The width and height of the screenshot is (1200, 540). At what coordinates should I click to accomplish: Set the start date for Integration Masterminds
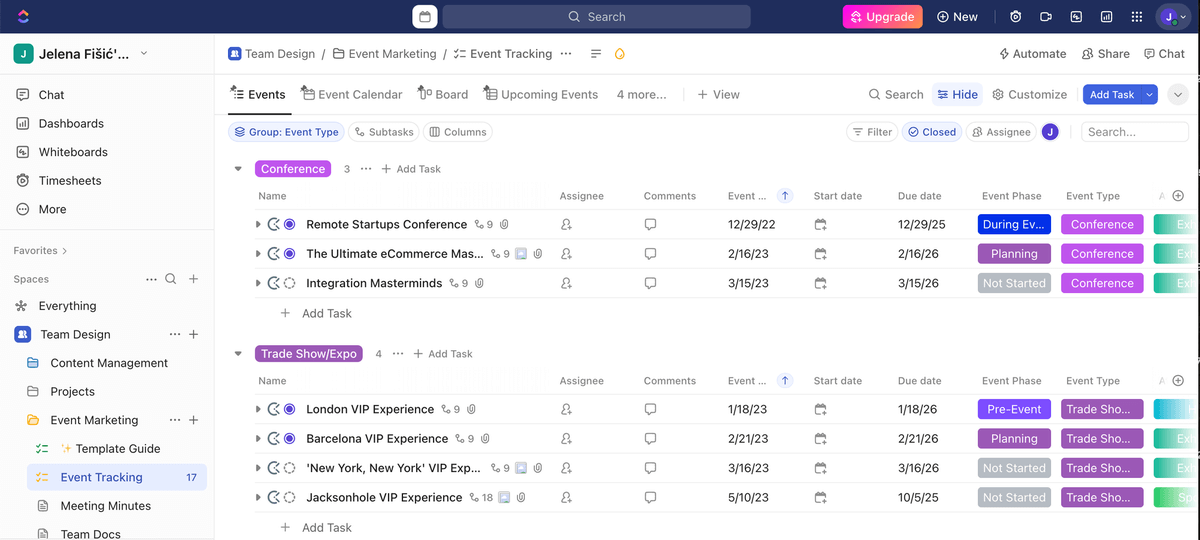(821, 283)
